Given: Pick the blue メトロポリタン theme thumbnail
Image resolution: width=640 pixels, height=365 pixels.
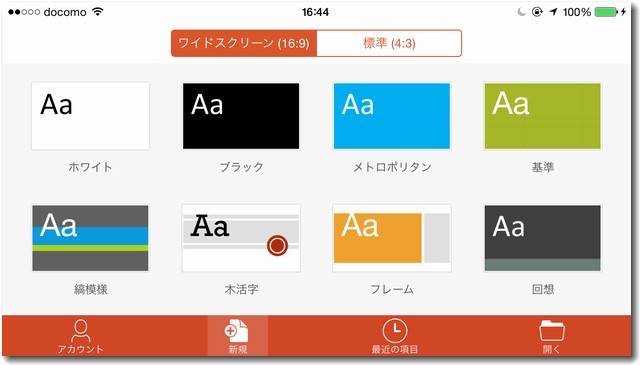Looking at the screenshot, I should (392, 116).
